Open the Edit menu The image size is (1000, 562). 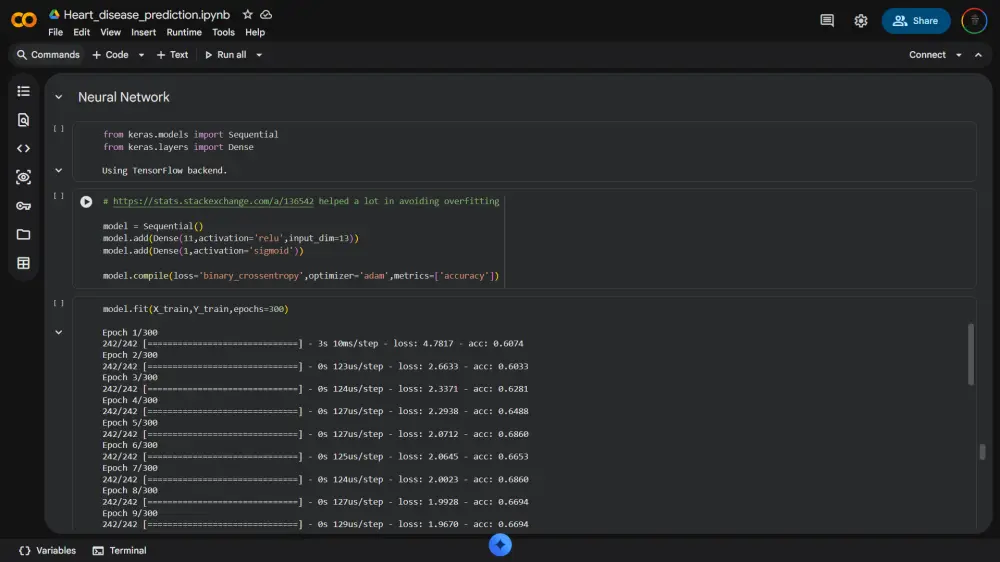[x=82, y=32]
